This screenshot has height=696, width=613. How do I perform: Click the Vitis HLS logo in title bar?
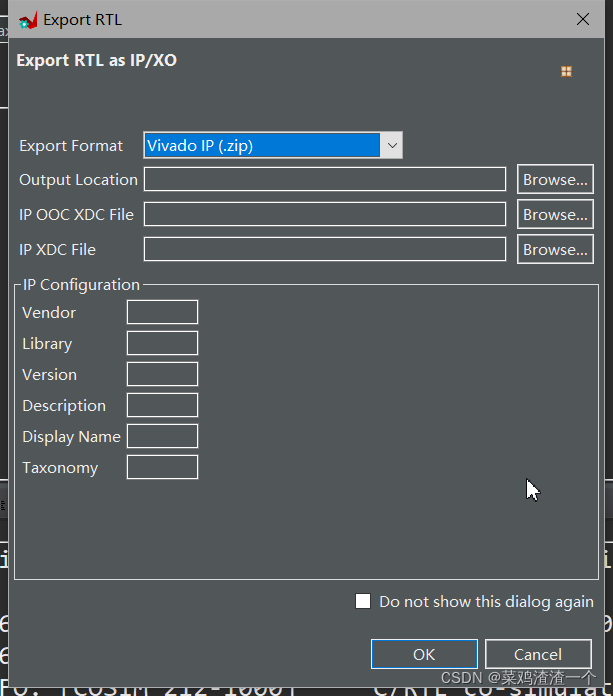tap(28, 20)
